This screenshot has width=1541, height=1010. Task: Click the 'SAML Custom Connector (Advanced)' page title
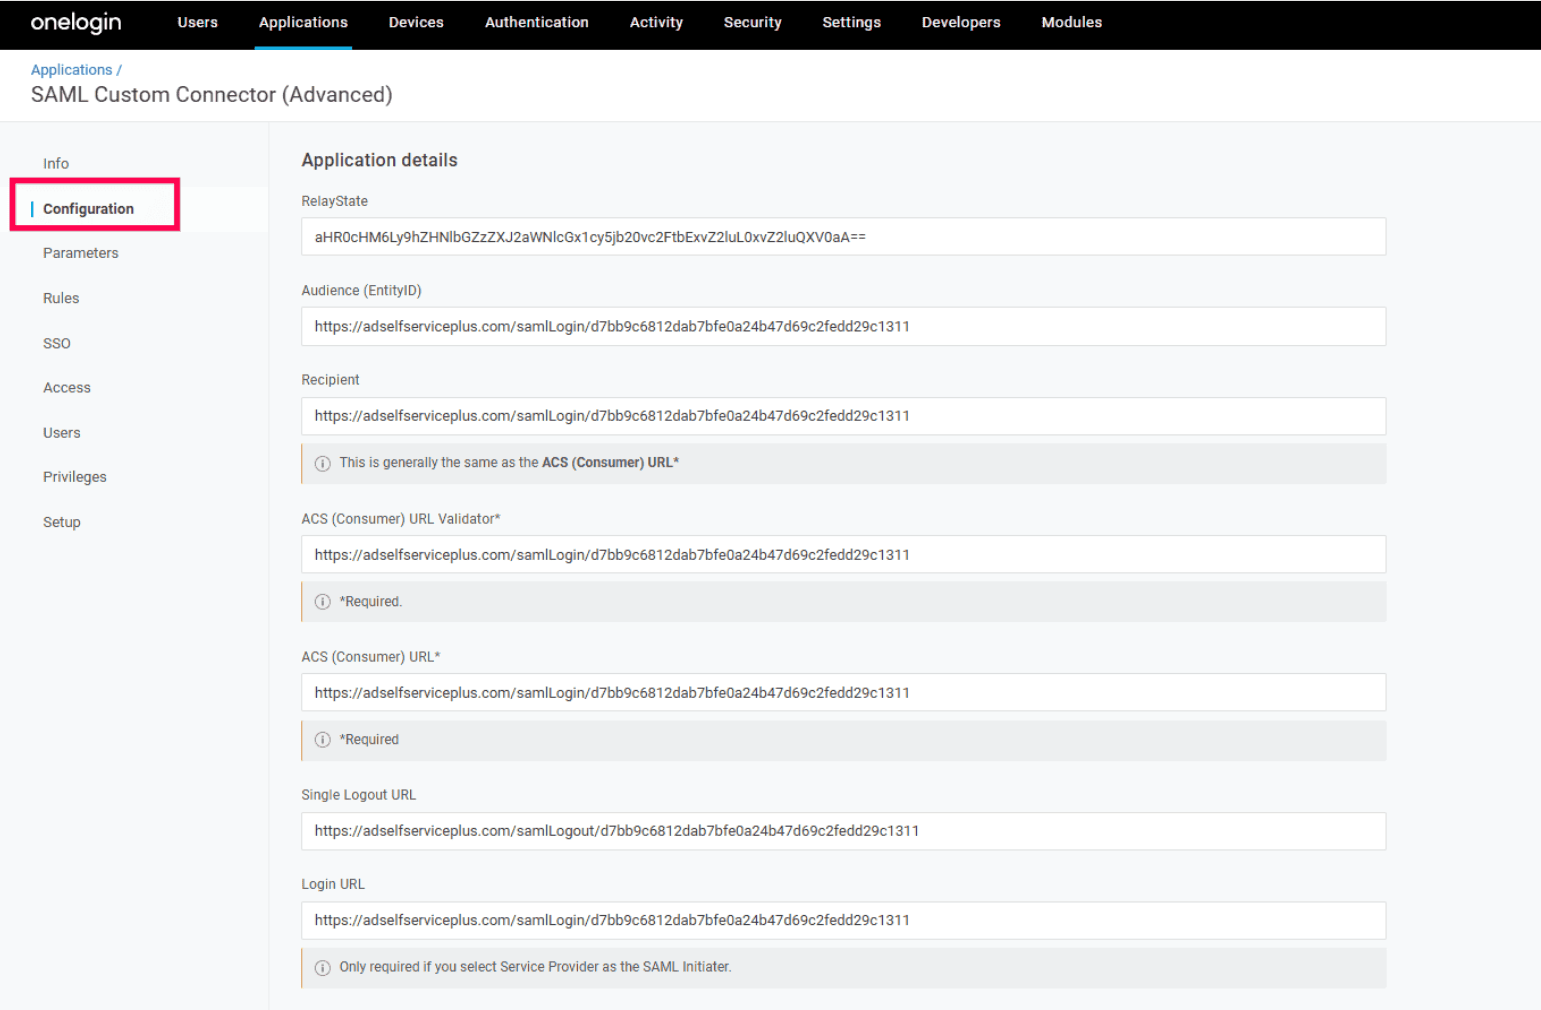click(212, 95)
